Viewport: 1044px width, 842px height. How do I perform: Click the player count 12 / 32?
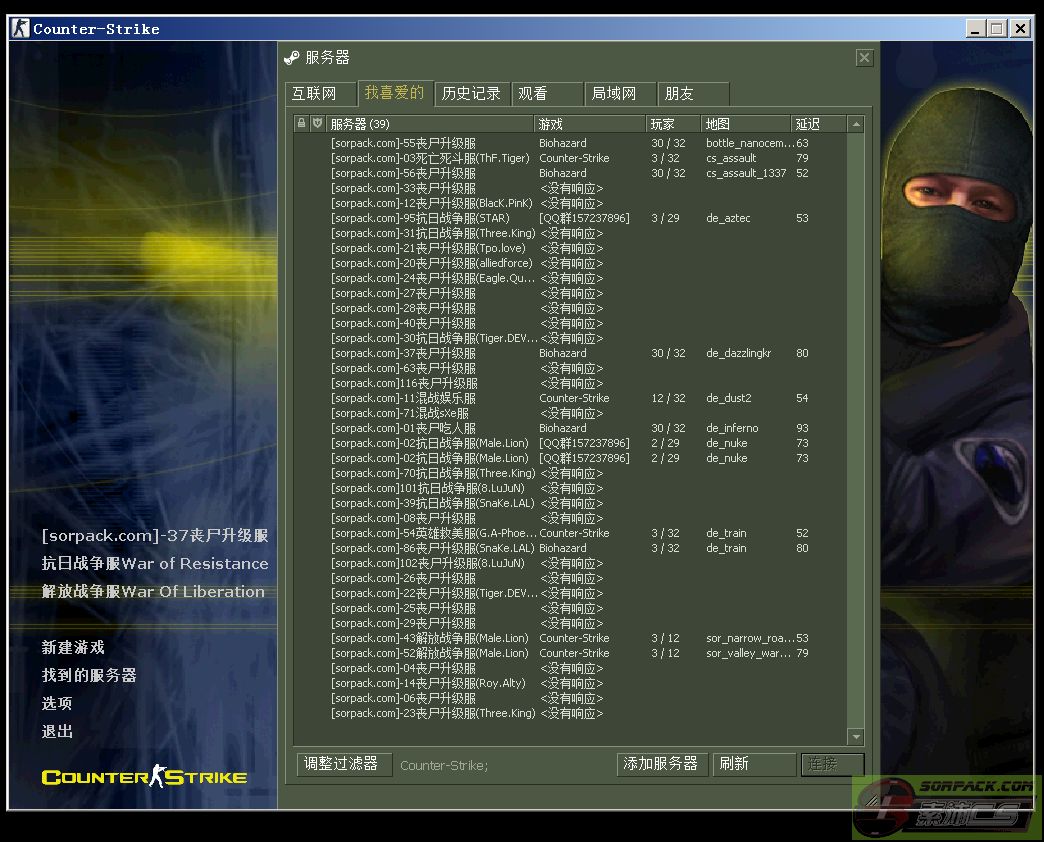668,398
